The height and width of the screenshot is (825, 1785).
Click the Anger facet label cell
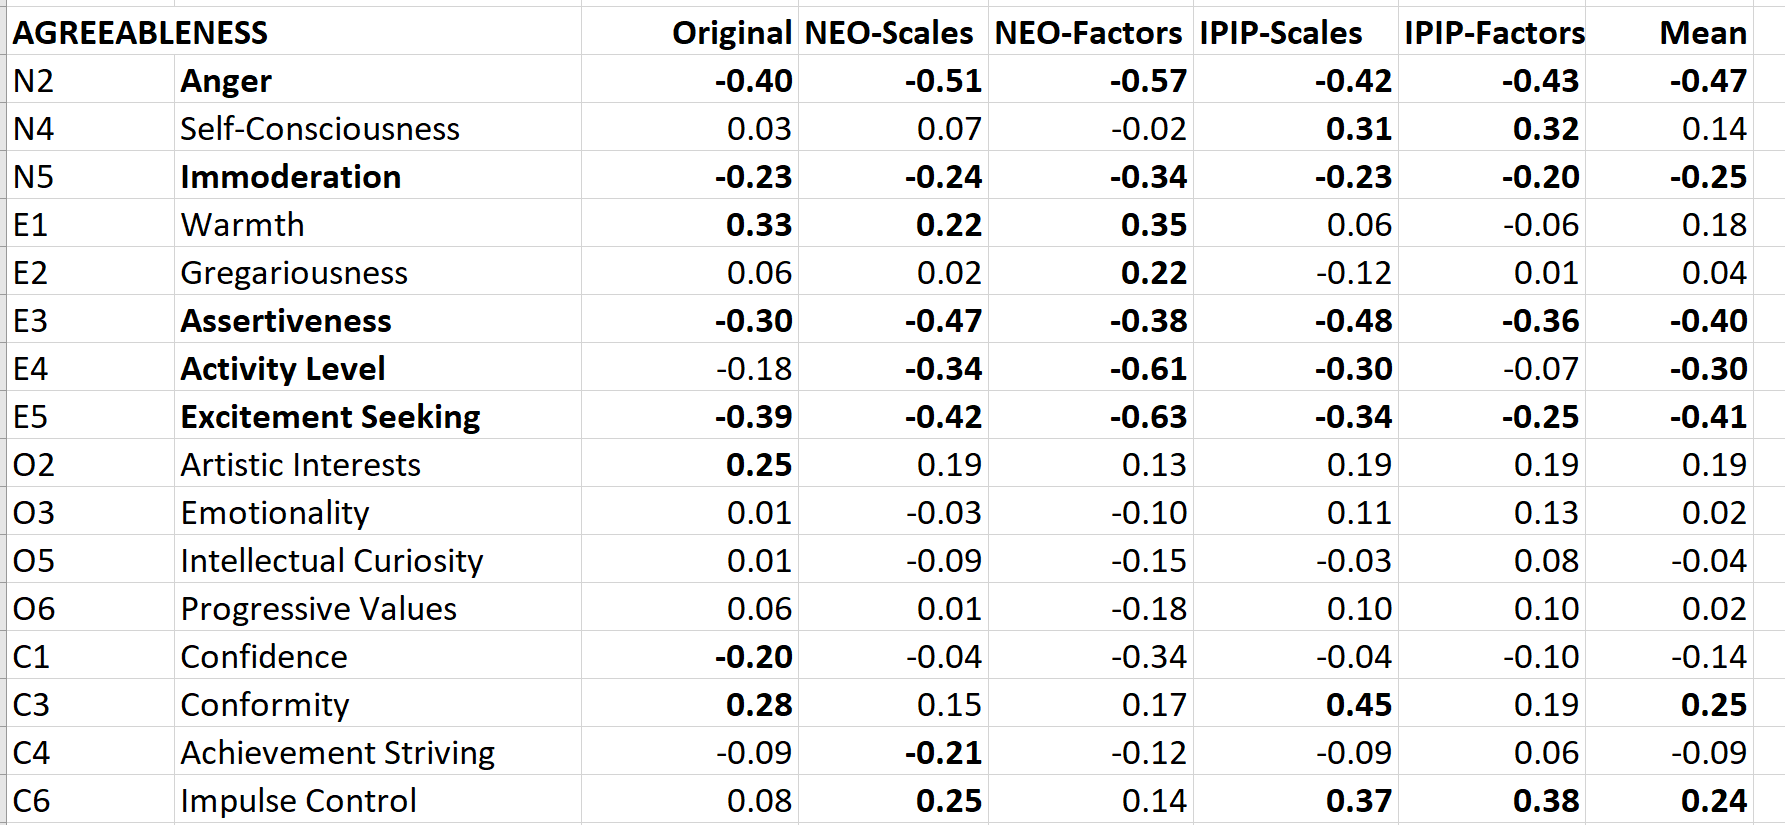pos(226,81)
